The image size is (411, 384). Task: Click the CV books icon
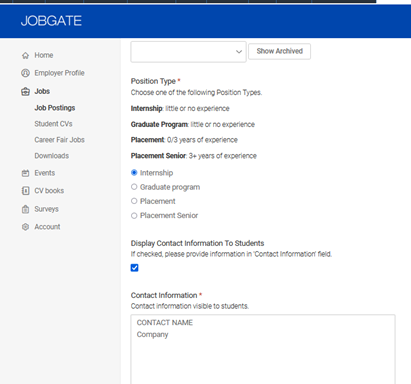(25, 191)
